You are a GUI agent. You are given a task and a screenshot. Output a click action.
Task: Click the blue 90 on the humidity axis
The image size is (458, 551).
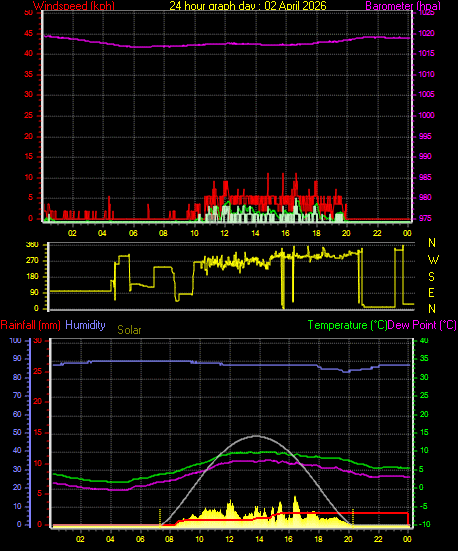[x=17, y=358]
